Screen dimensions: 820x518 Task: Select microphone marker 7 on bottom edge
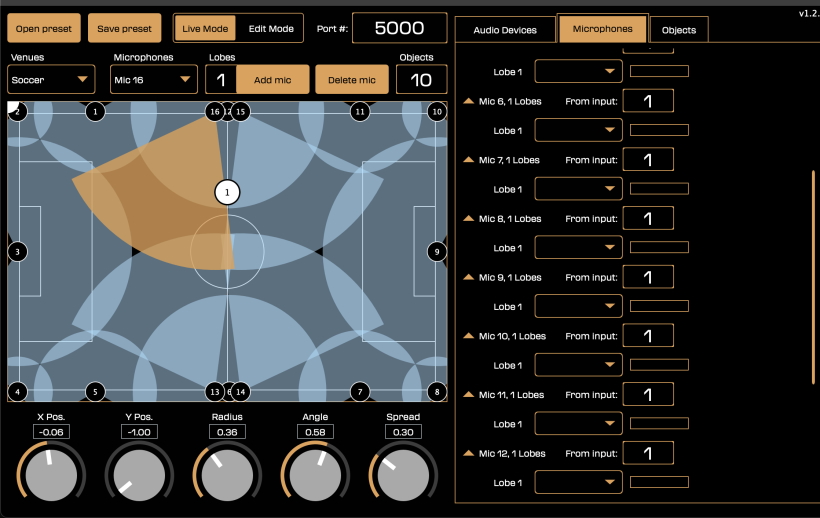point(359,391)
